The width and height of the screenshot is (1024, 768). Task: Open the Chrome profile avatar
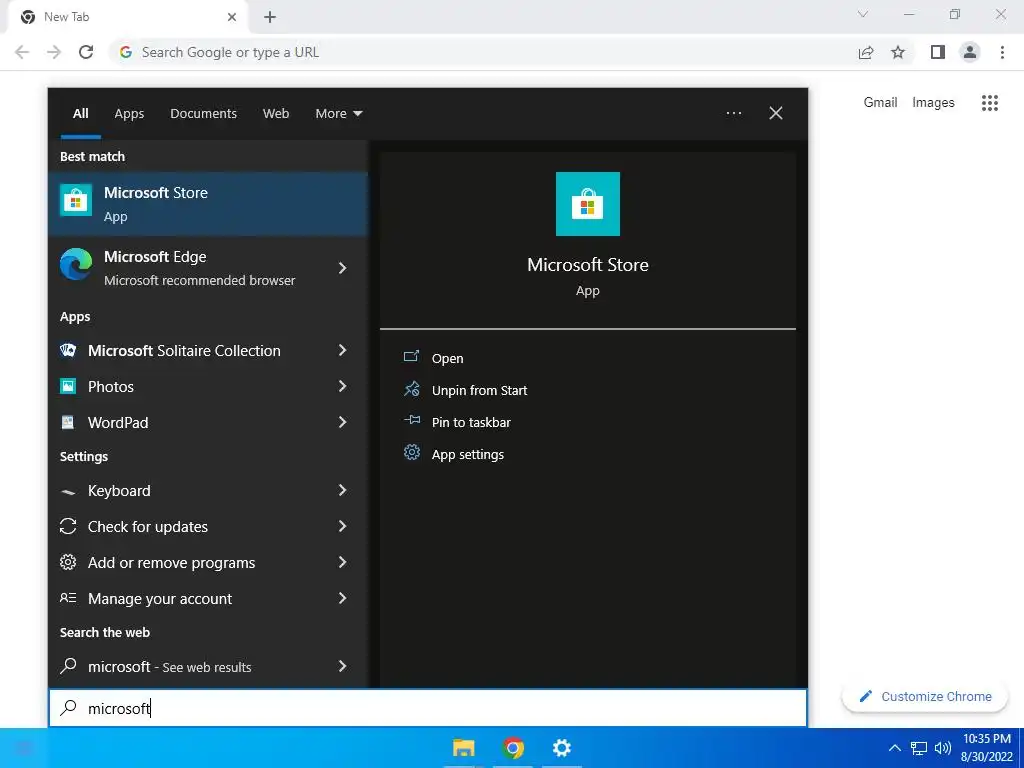[x=970, y=52]
